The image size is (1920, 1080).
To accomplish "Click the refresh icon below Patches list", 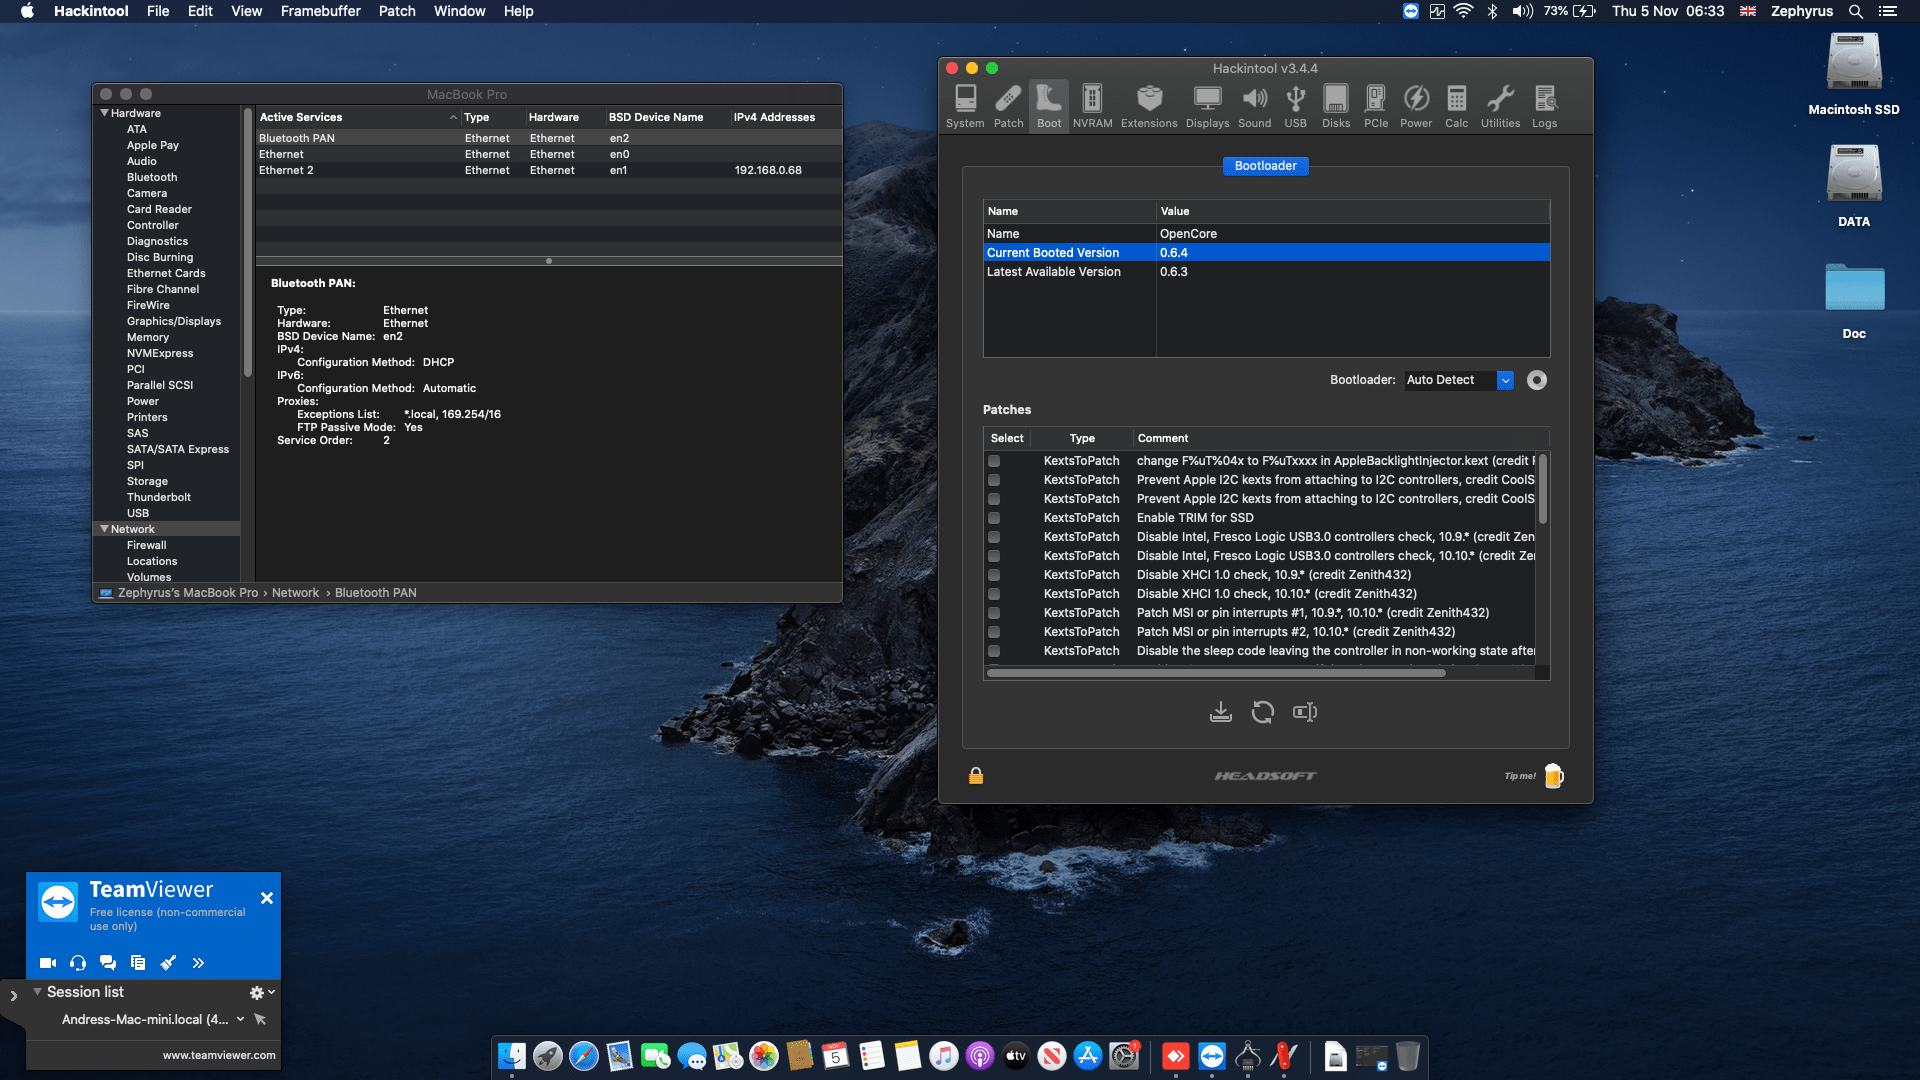I will [x=1263, y=712].
